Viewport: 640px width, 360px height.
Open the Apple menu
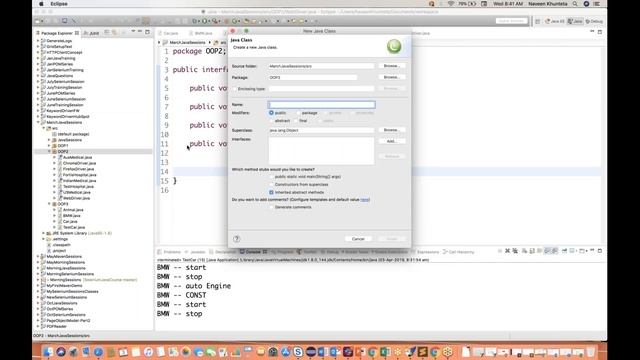point(41,4)
